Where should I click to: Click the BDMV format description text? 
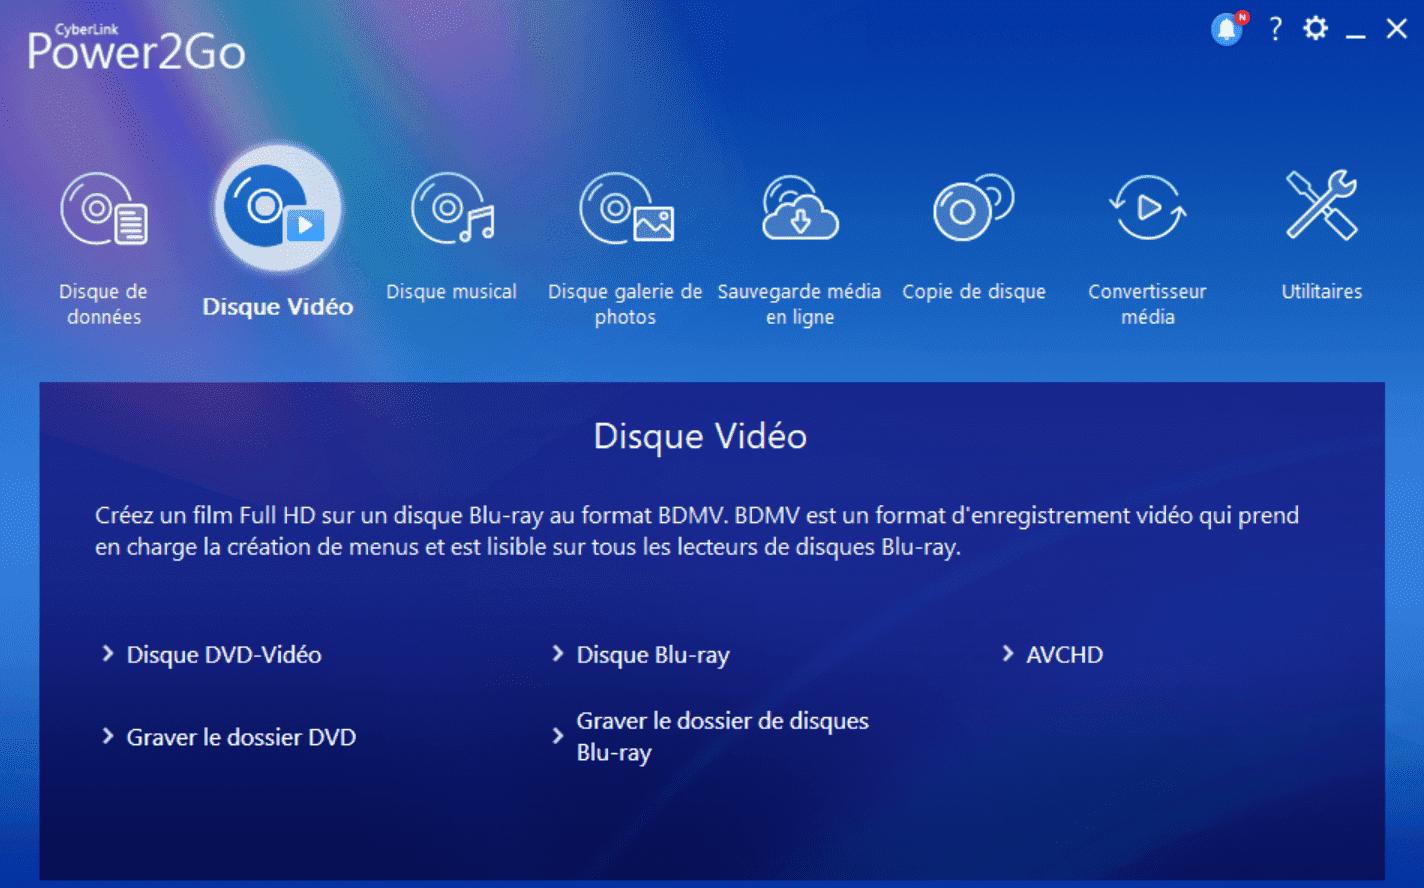697,531
